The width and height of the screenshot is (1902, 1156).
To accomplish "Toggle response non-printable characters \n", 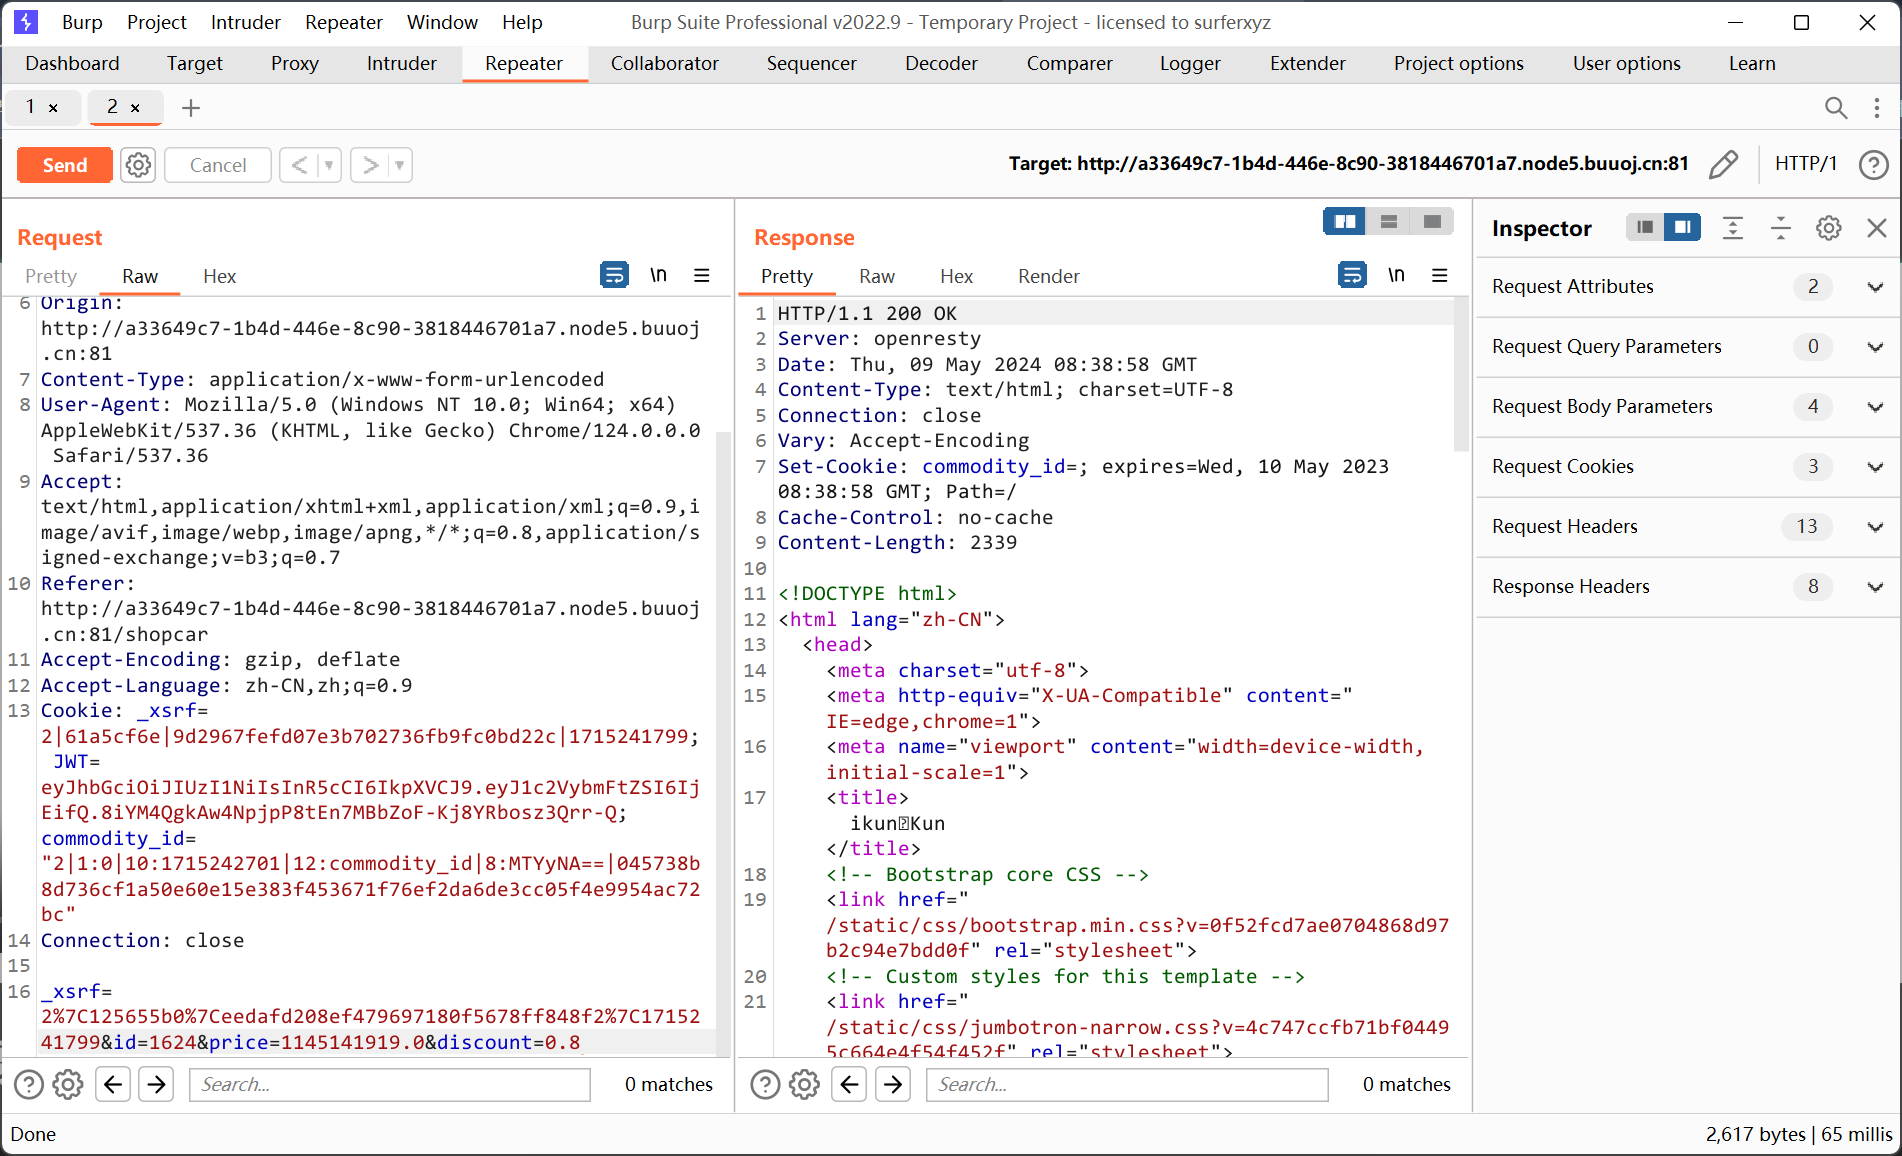I will [x=1396, y=274].
